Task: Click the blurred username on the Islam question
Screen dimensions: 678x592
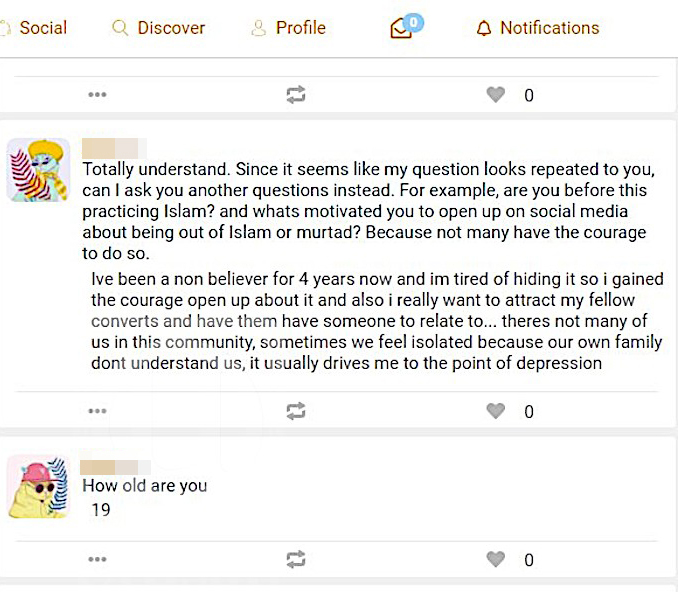Action: (x=114, y=149)
